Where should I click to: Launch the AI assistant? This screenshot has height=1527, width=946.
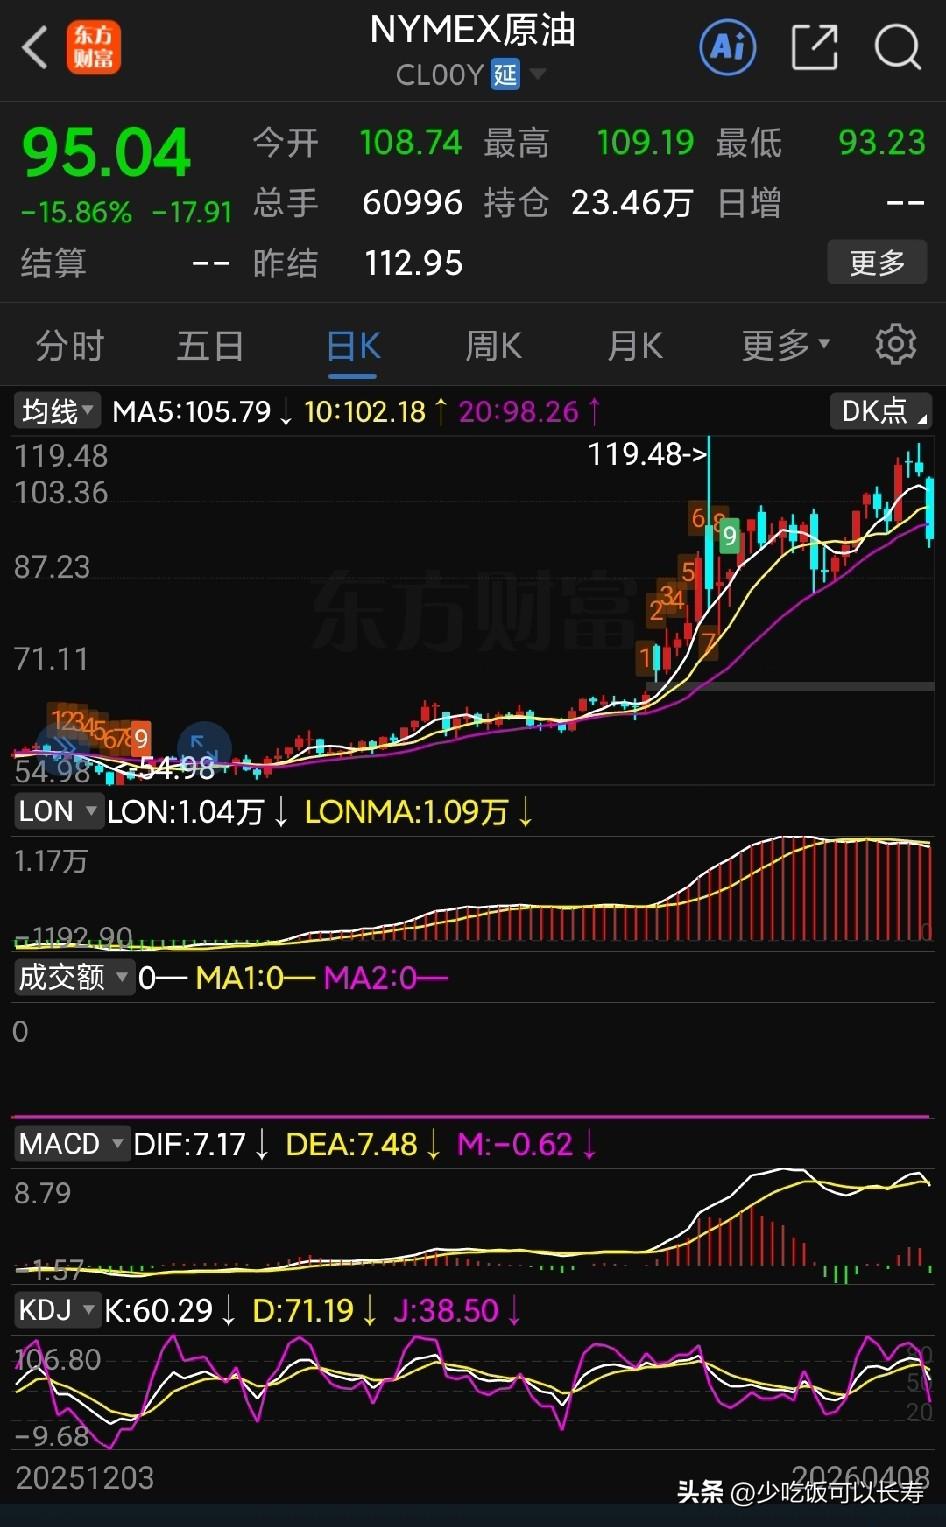tap(727, 47)
